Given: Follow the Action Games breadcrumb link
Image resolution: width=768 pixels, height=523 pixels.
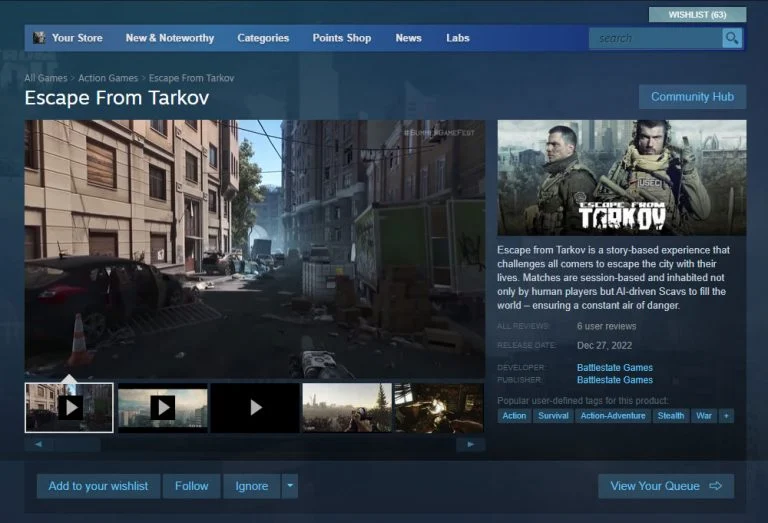Looking at the screenshot, I should [108, 78].
